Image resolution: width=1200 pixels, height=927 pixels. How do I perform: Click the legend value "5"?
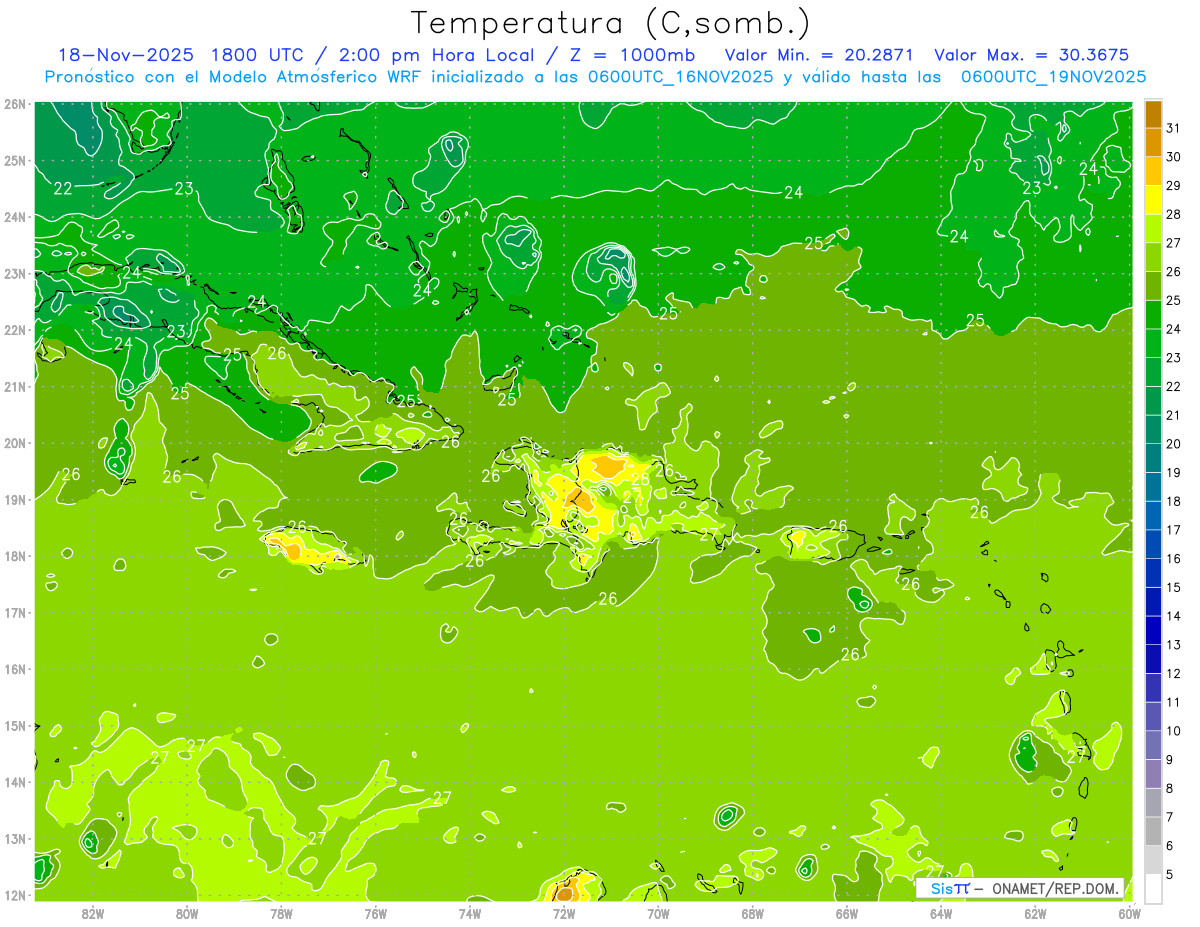1170,874
